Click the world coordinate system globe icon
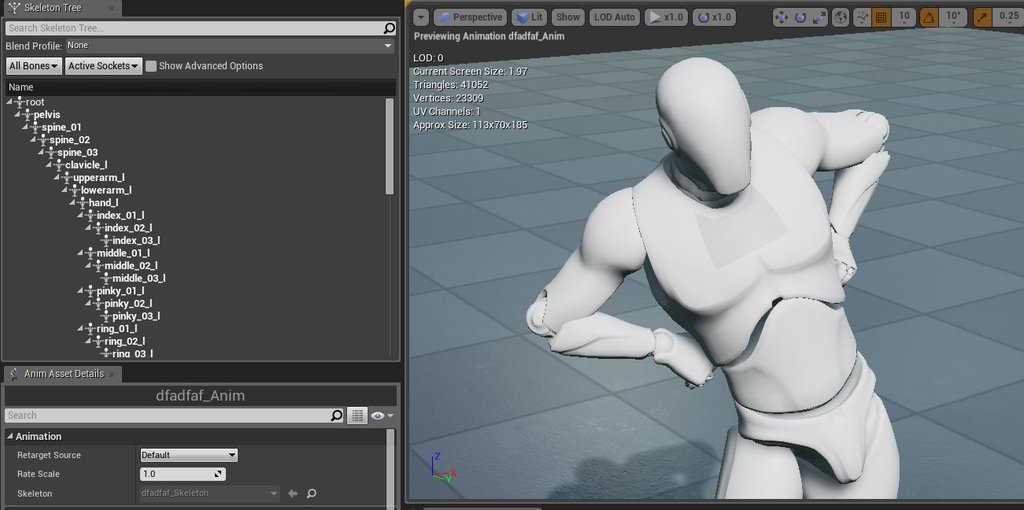The width and height of the screenshot is (1024, 510). click(x=841, y=18)
